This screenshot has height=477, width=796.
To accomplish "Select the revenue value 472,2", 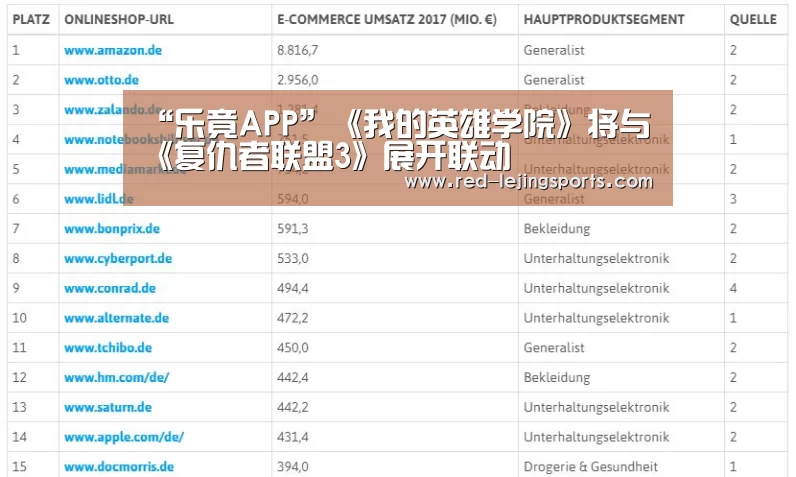I will [292, 318].
